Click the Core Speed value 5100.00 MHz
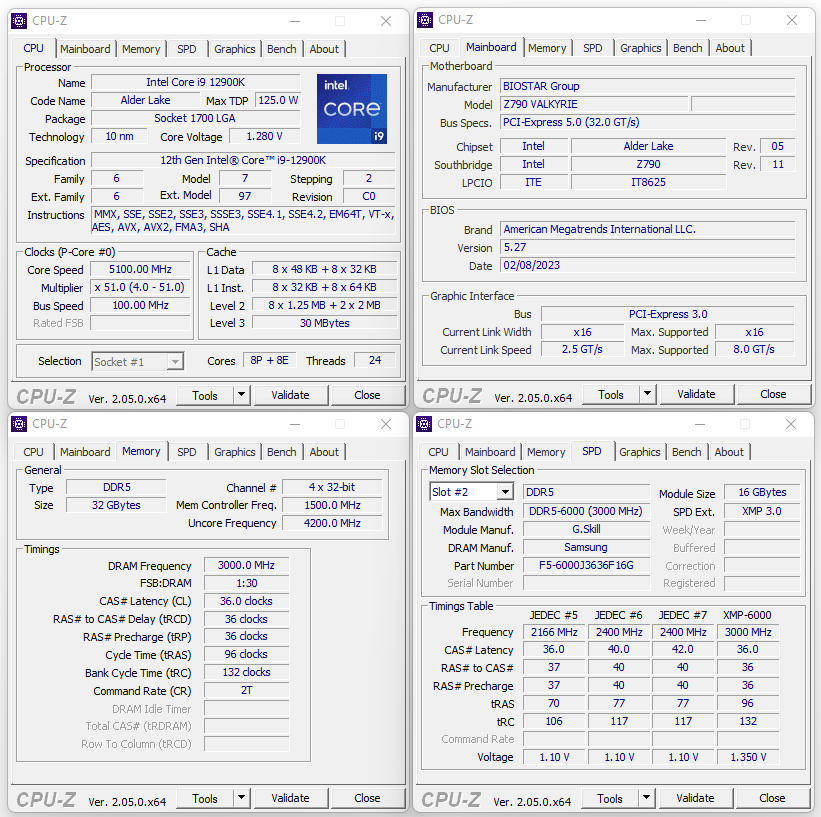The image size is (821, 817). tap(140, 269)
